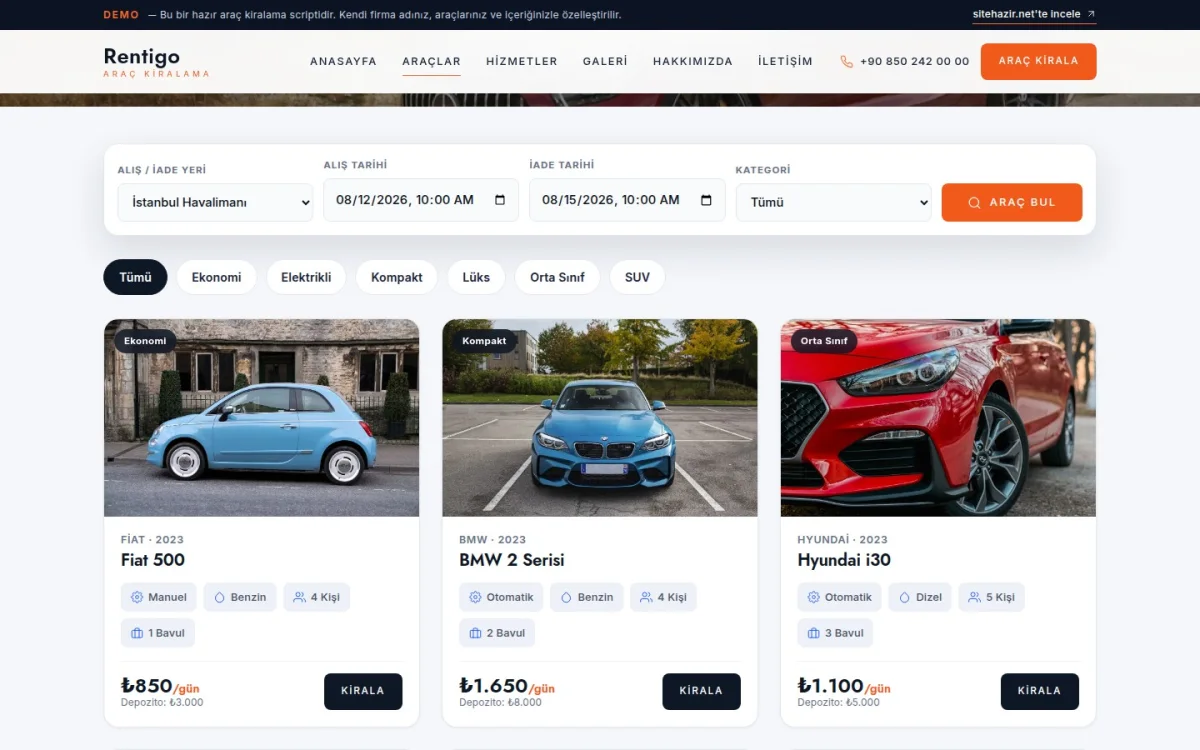Click KİRALA button on Fiat 500 card
This screenshot has width=1200, height=750.
click(363, 691)
